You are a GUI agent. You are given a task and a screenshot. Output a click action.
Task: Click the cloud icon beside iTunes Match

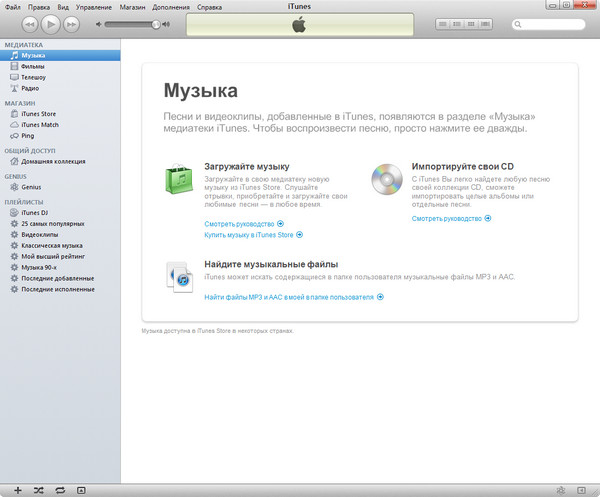pyautogui.click(x=15, y=125)
